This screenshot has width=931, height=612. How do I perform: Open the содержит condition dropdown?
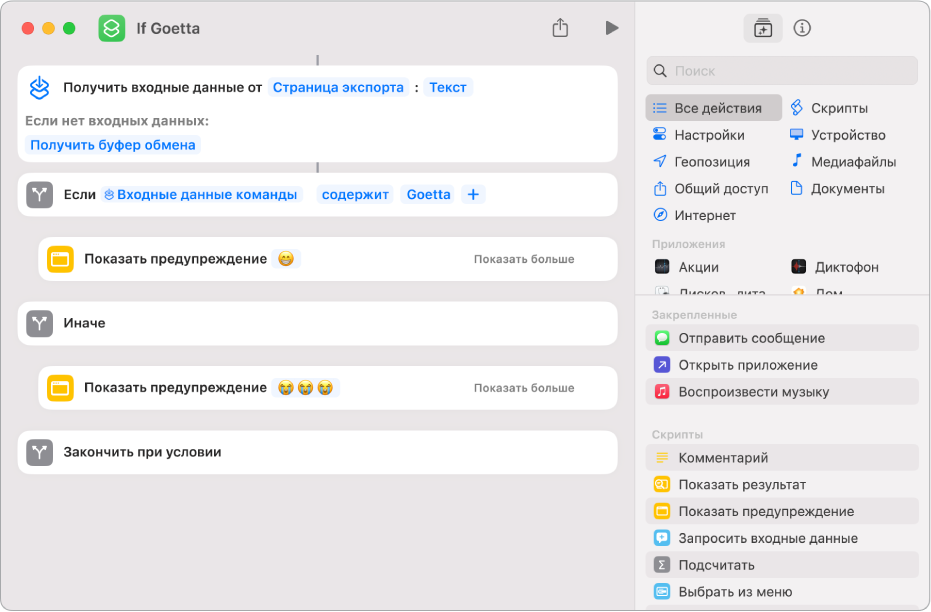[x=355, y=195]
